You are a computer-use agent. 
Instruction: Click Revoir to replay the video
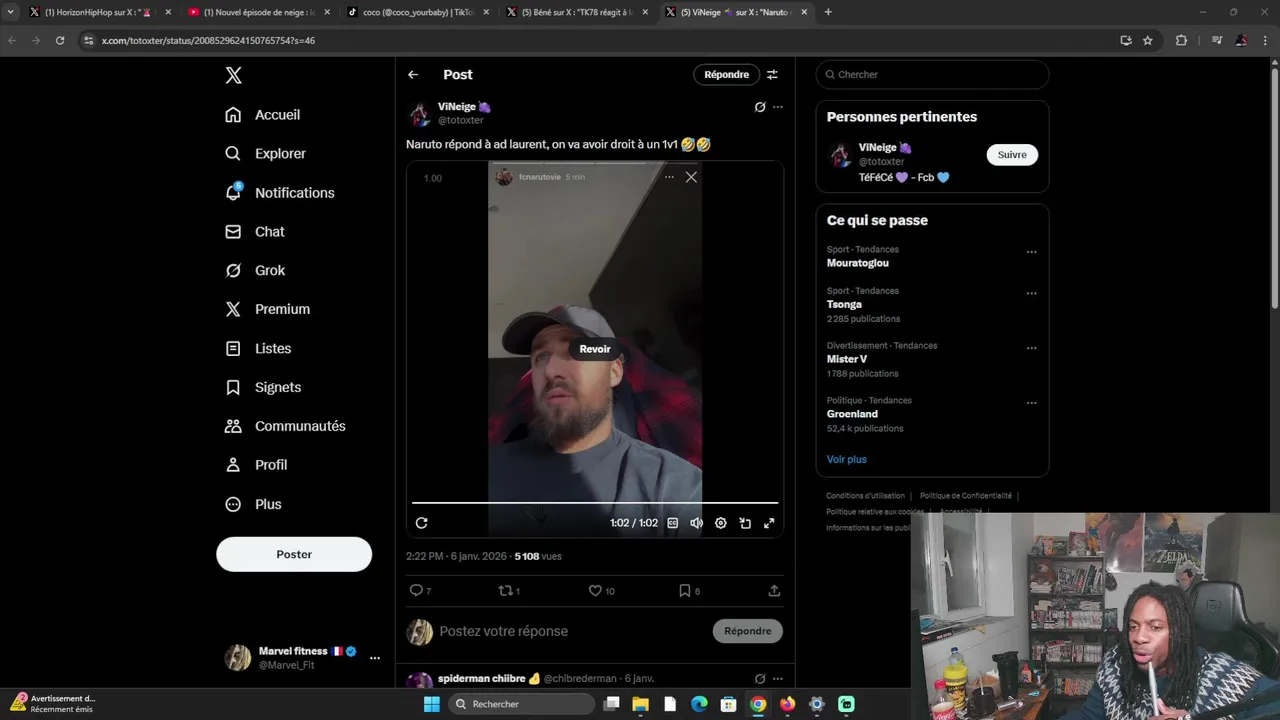pos(595,349)
